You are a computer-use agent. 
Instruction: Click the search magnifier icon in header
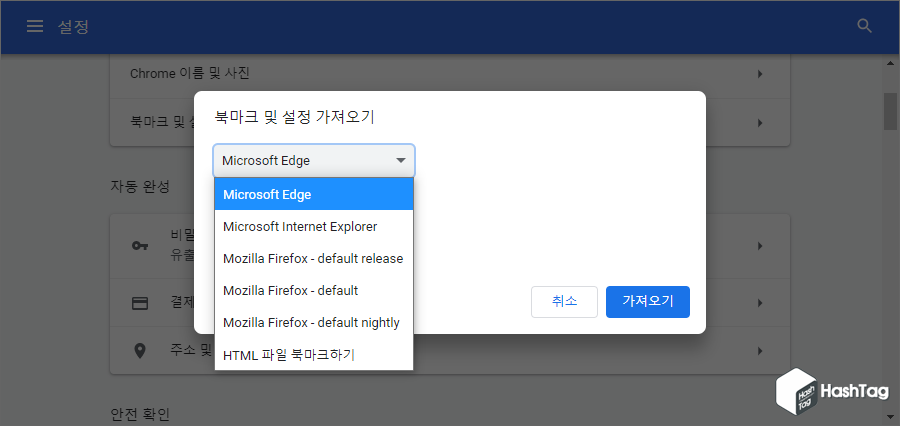tap(864, 26)
